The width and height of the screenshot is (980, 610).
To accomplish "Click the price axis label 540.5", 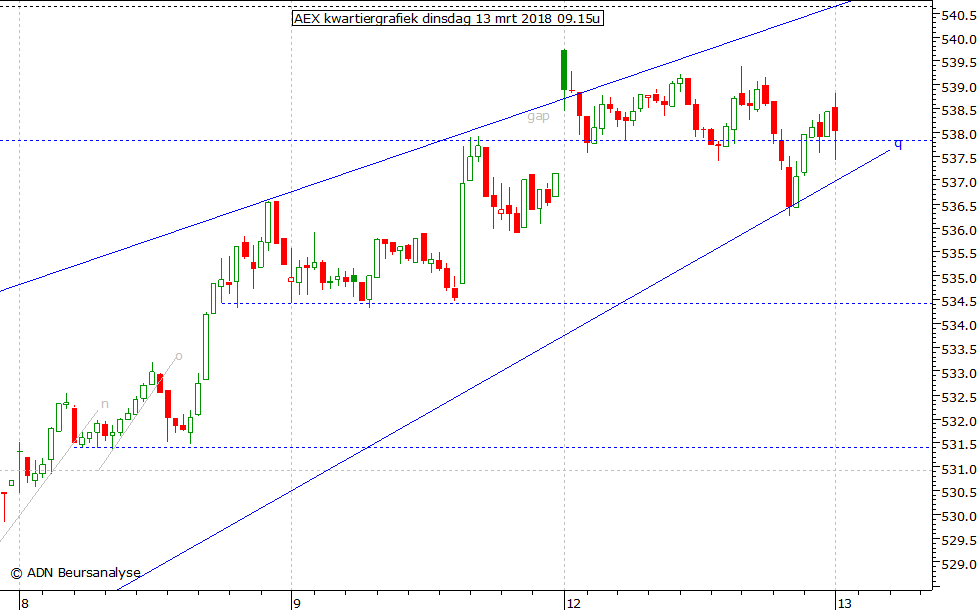I will pyautogui.click(x=958, y=16).
